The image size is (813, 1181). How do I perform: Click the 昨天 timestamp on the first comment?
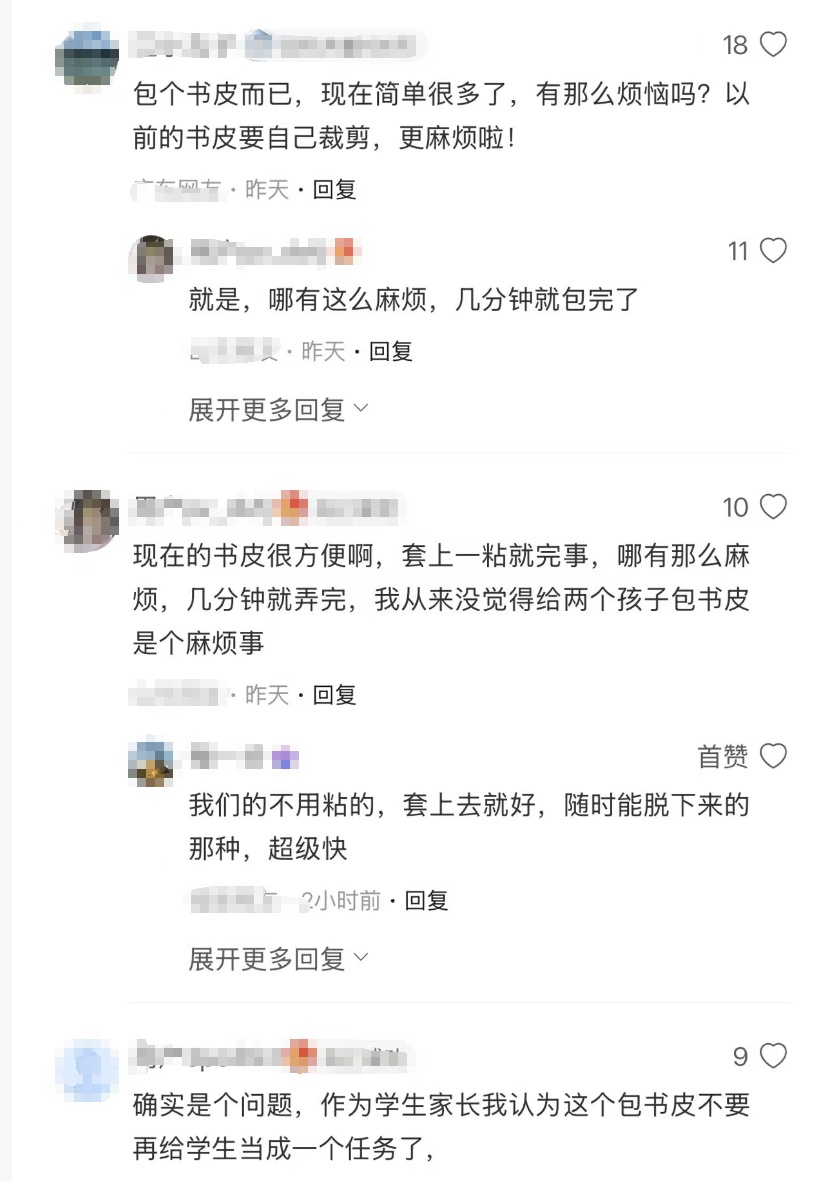coord(264,191)
